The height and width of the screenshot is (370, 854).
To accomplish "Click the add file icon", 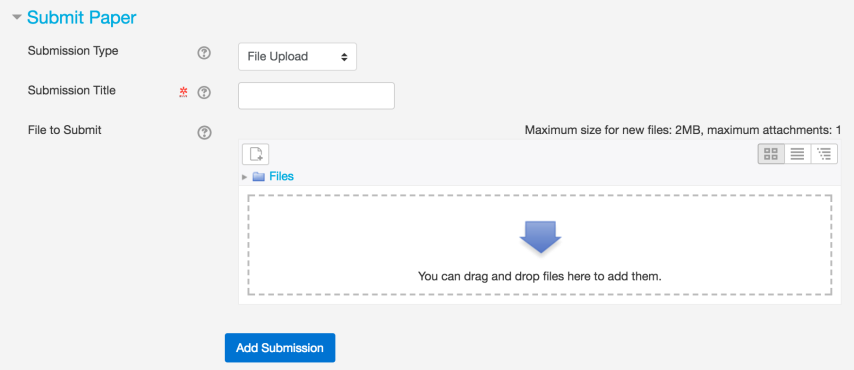I will (255, 154).
